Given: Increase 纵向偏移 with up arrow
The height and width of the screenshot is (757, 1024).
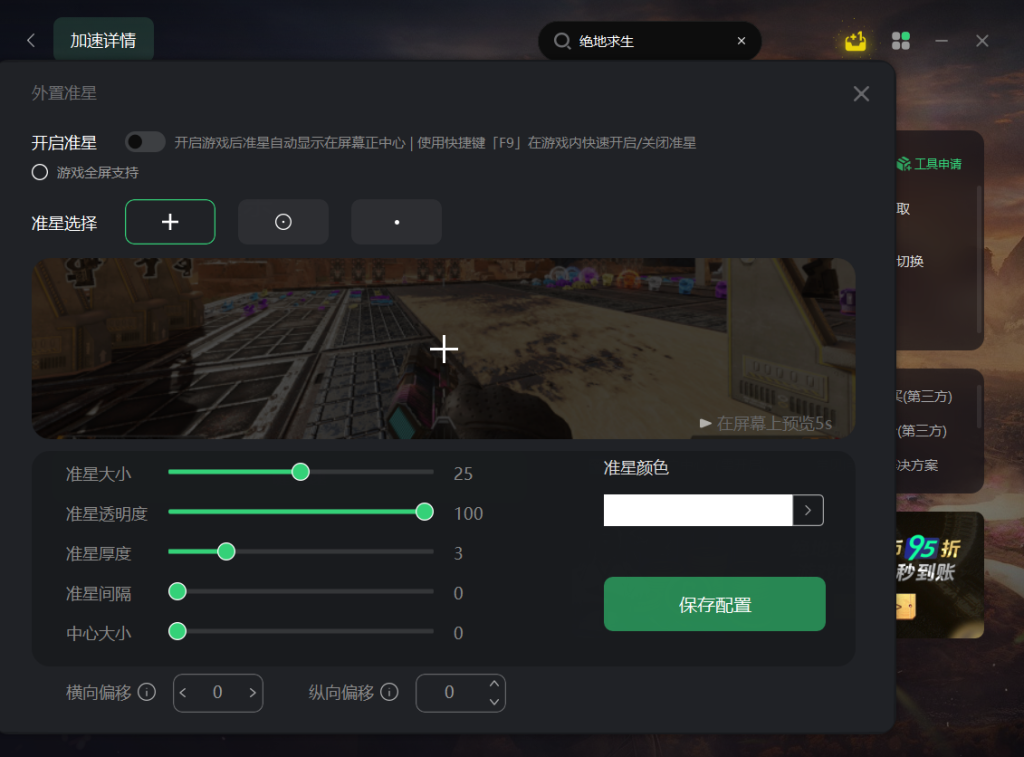Looking at the screenshot, I should [494, 684].
